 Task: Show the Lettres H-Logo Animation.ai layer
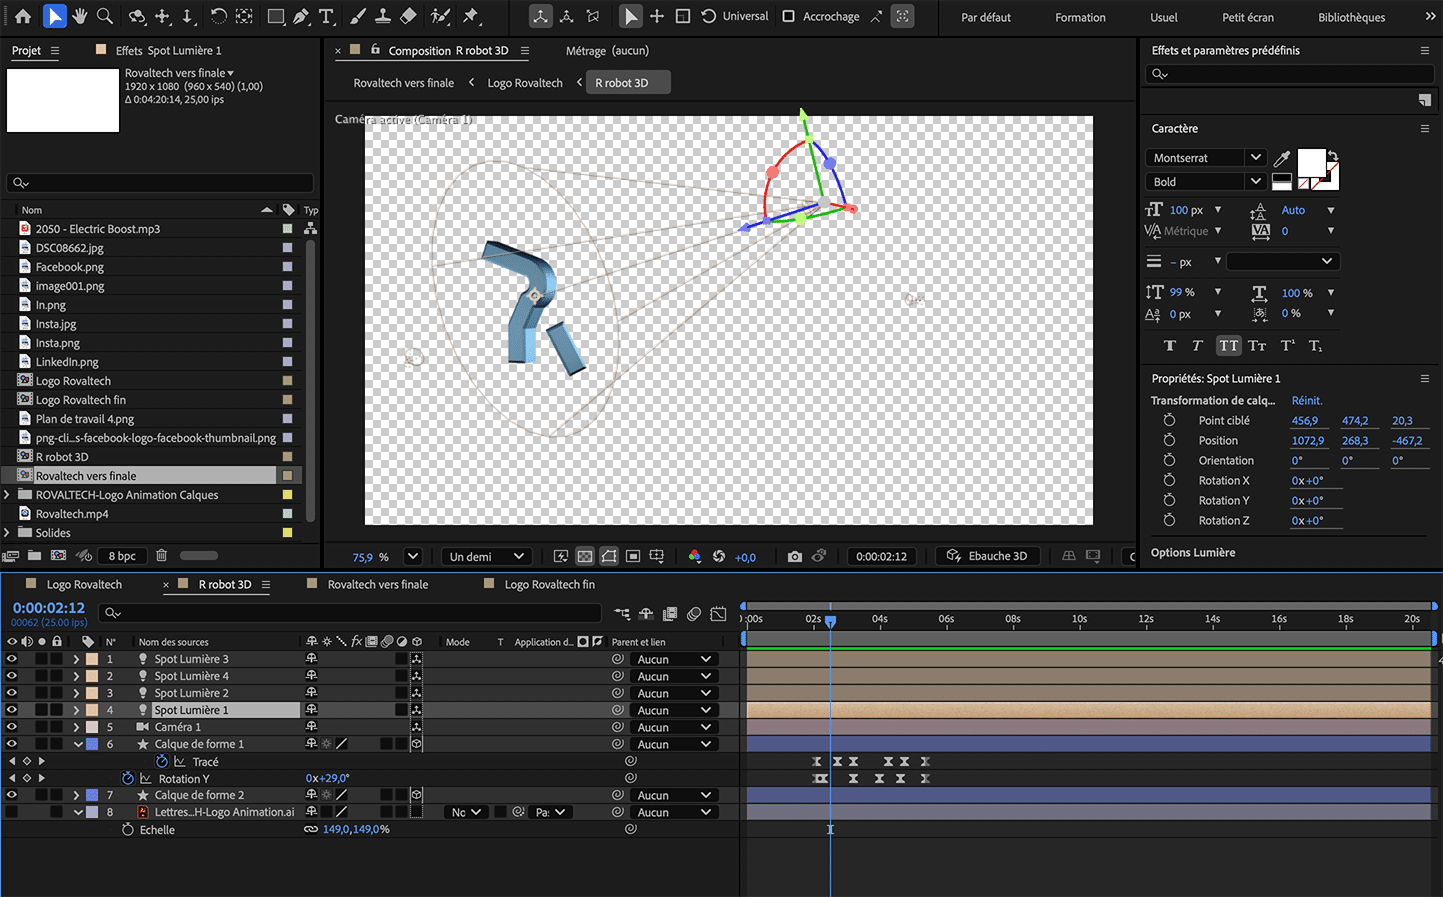[x=12, y=812]
